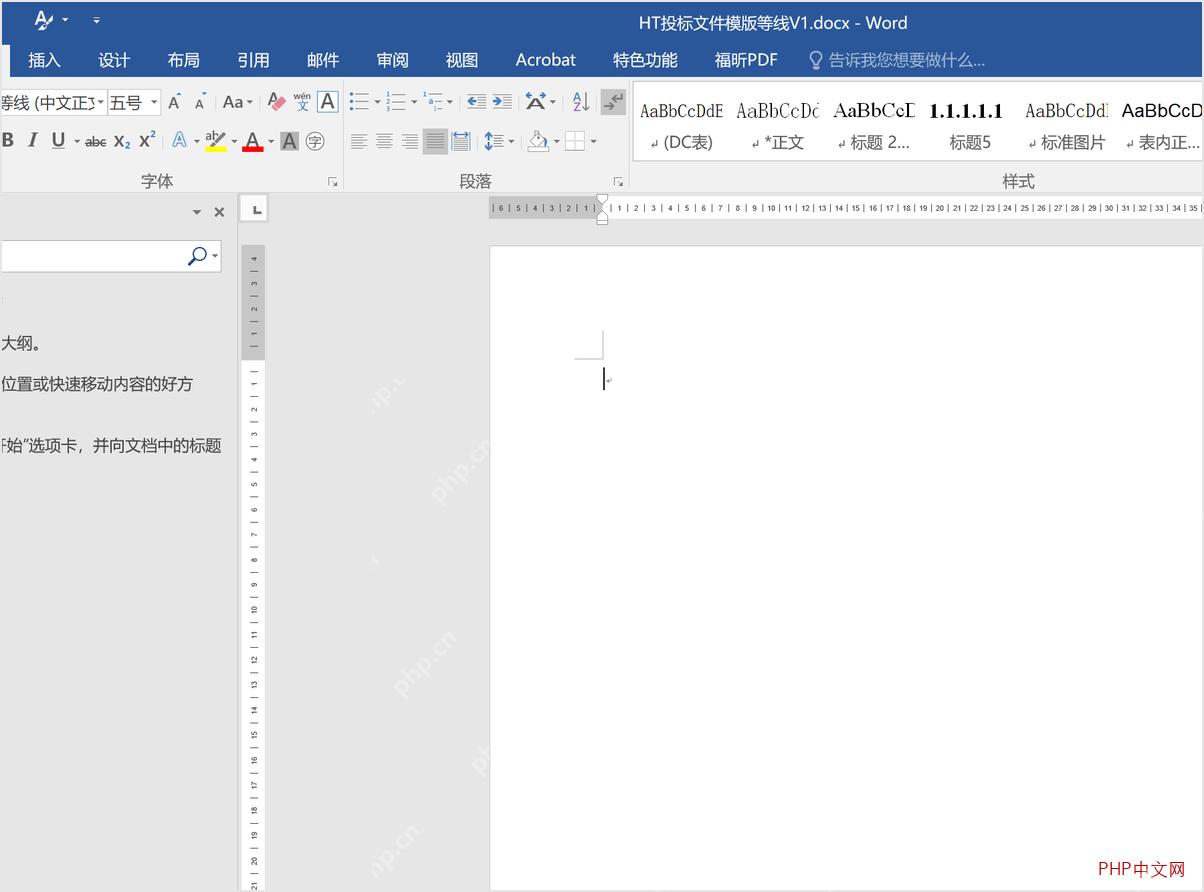The width and height of the screenshot is (1204, 892).
Task: Align text right
Action: (410, 141)
